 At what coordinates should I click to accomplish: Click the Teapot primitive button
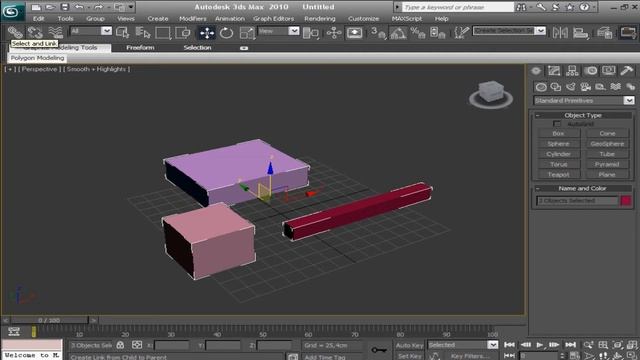click(x=558, y=174)
